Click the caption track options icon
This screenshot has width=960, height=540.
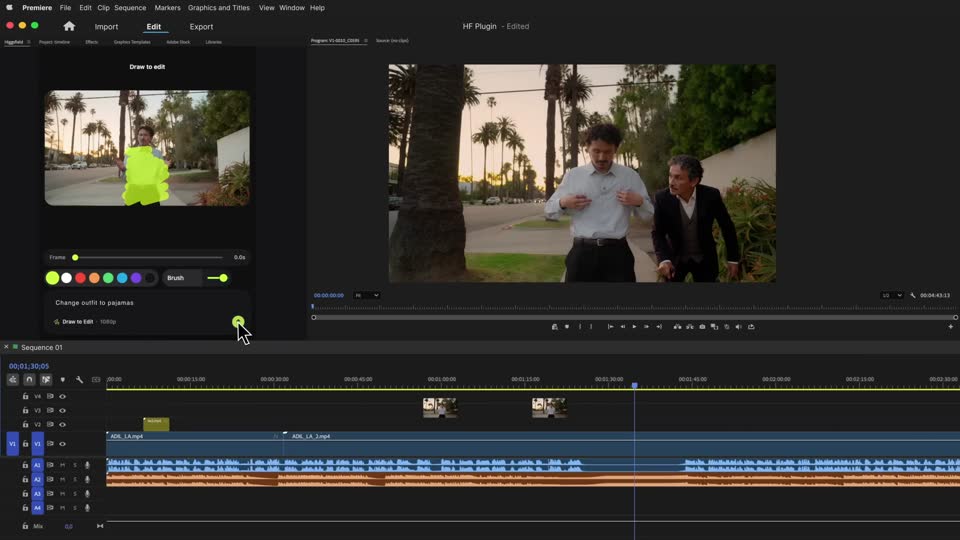pos(96,380)
